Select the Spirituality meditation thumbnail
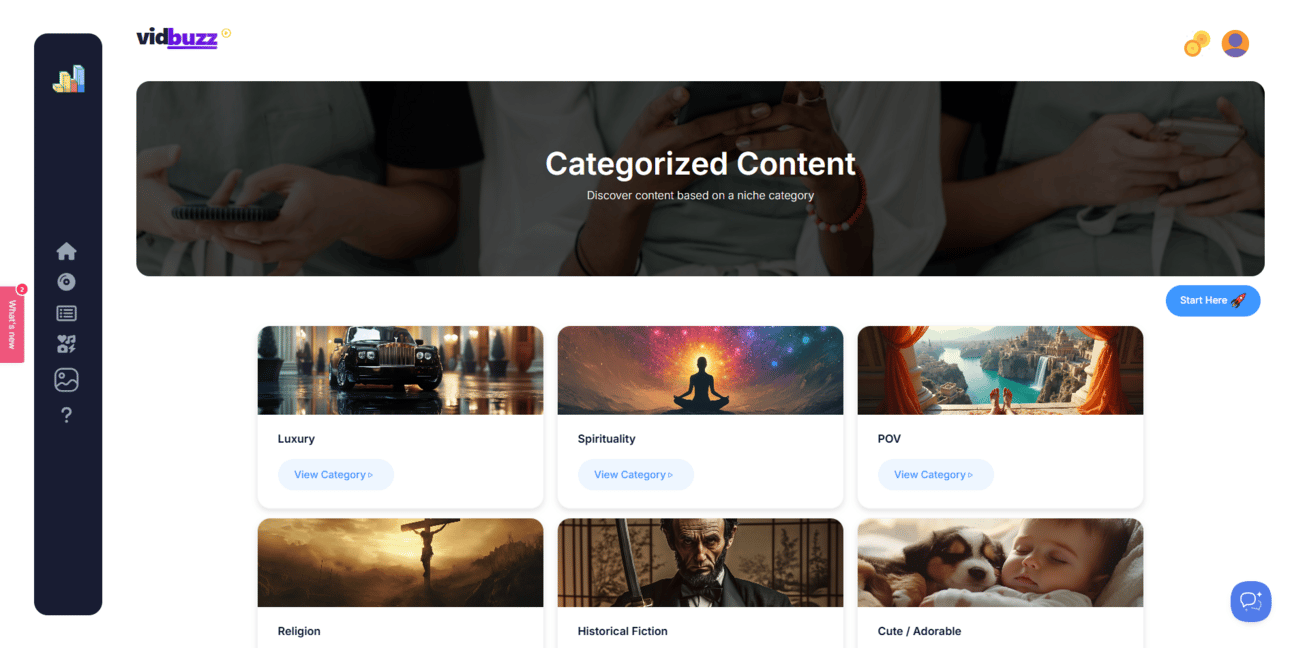 [x=700, y=370]
